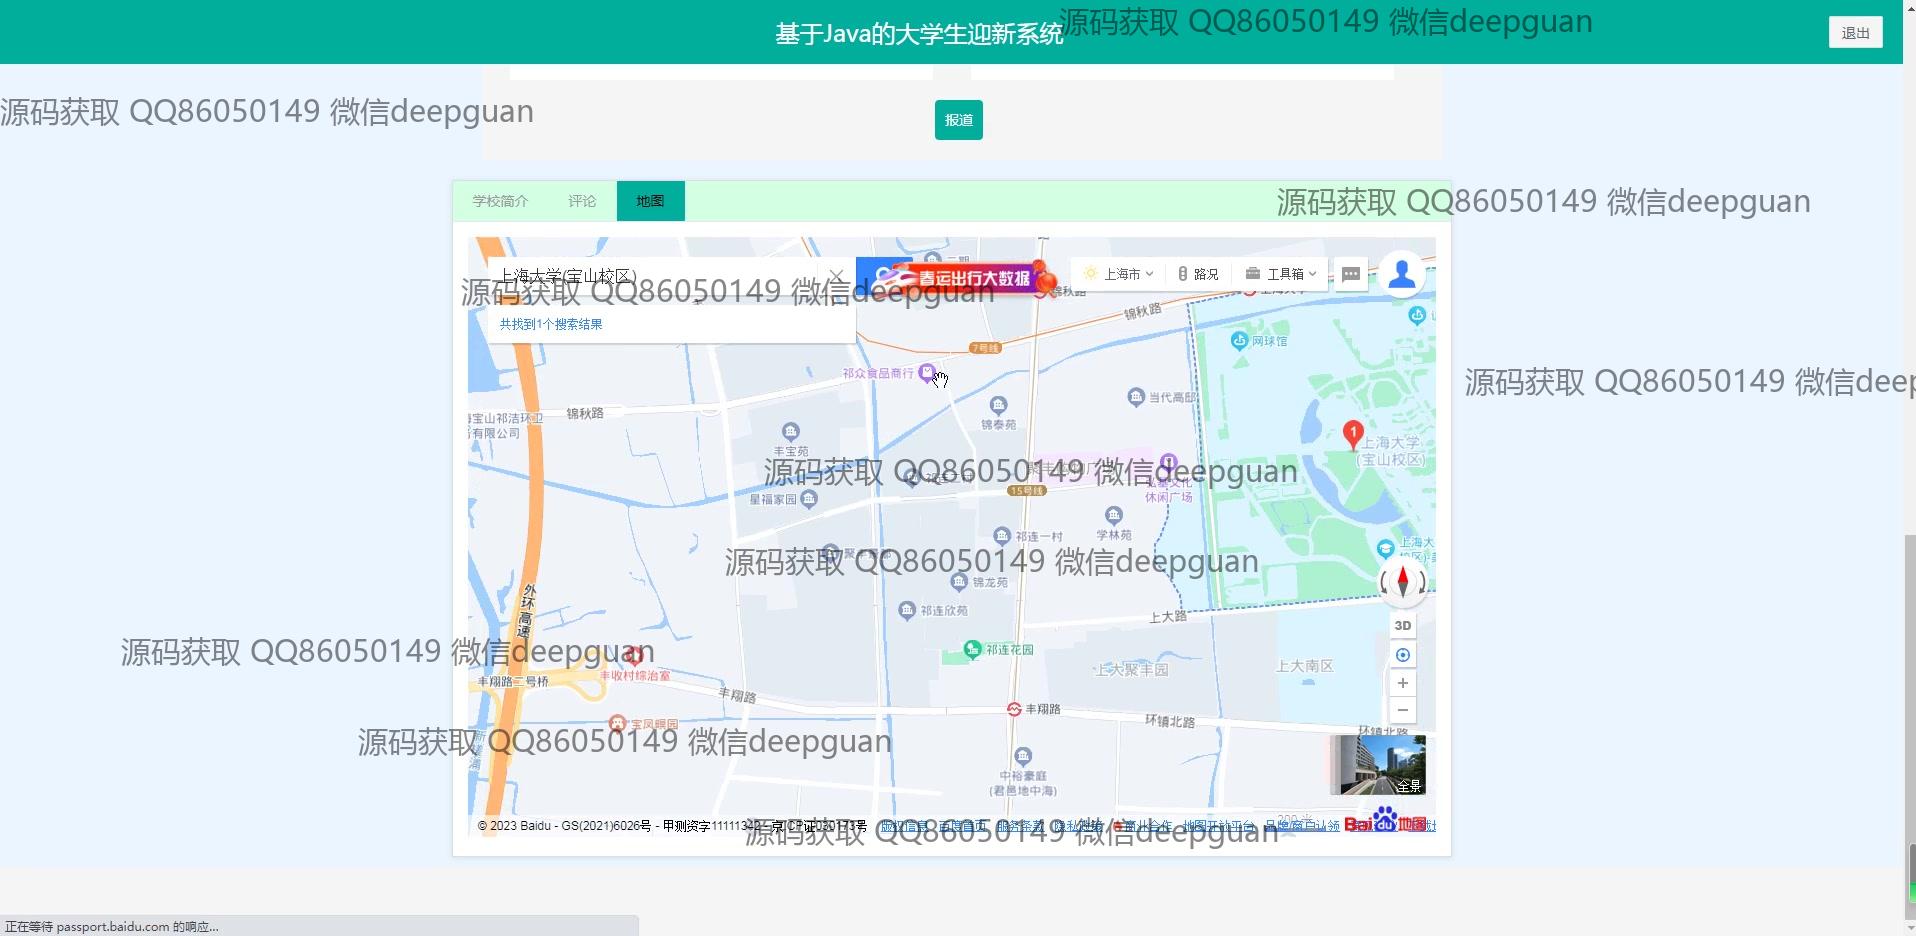Viewport: 1916px width, 936px height.
Task: Clear the map search with the X icon
Action: click(836, 276)
